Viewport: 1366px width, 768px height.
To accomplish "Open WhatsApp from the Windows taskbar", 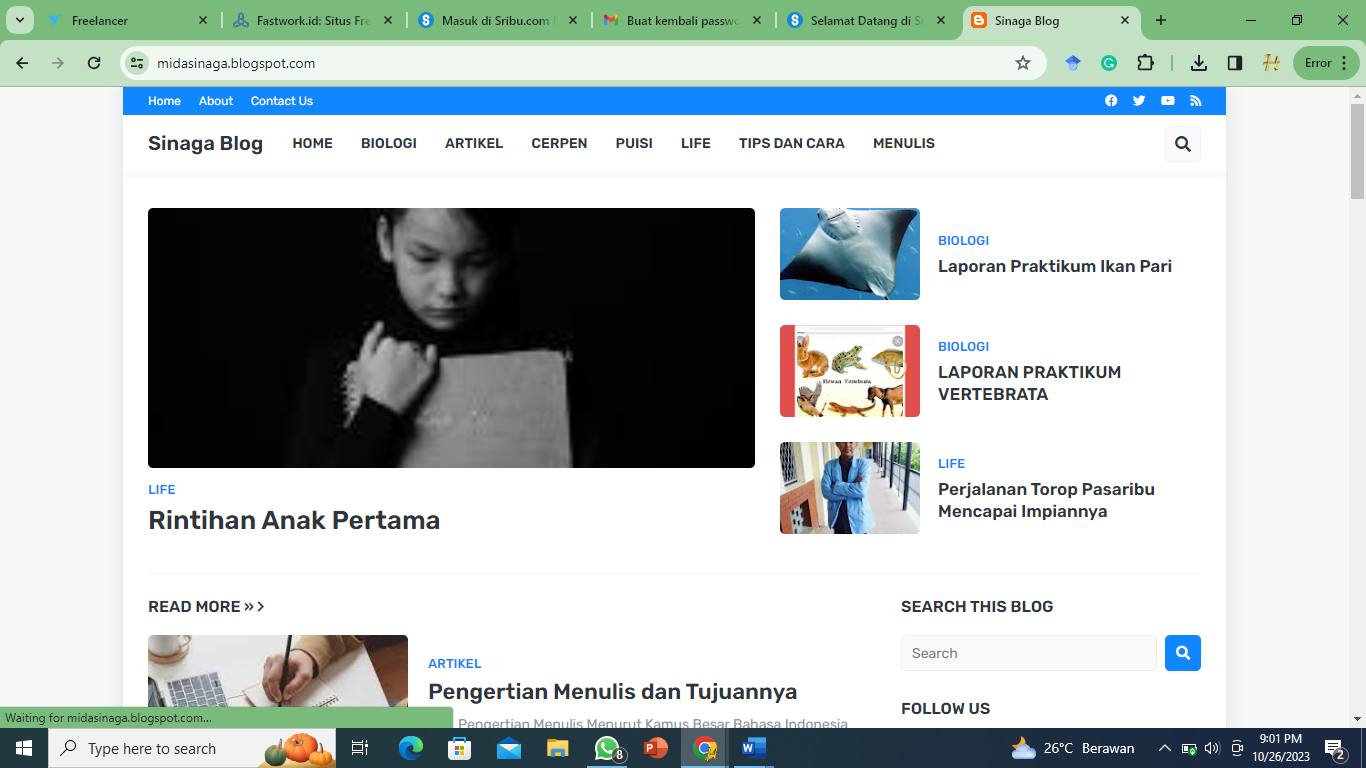I will point(607,748).
